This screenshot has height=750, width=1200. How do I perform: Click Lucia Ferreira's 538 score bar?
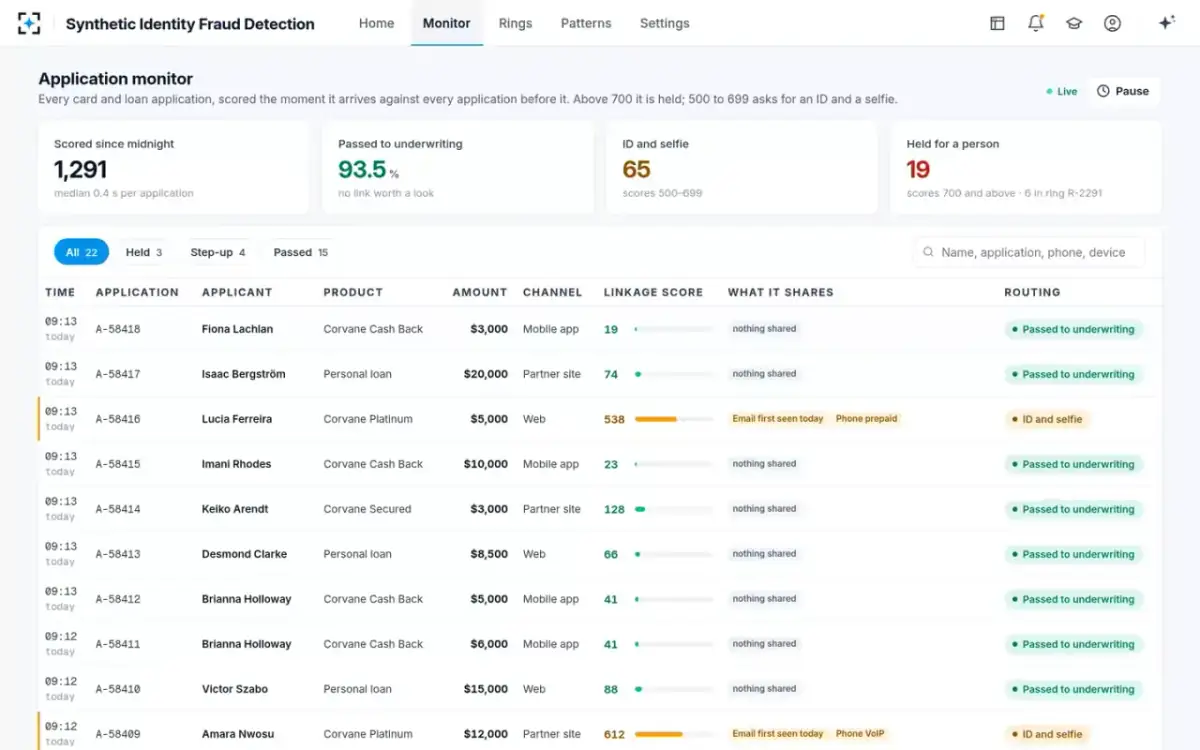[x=674, y=419]
